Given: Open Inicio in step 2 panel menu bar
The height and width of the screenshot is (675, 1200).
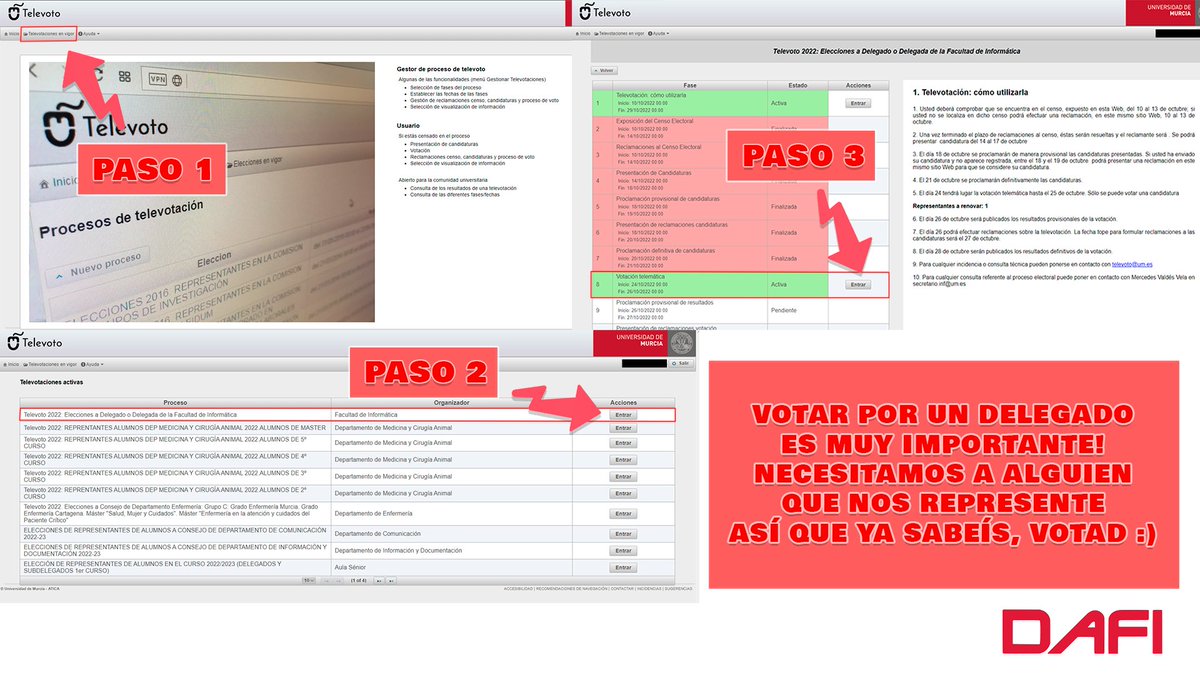Looking at the screenshot, I should (13, 365).
